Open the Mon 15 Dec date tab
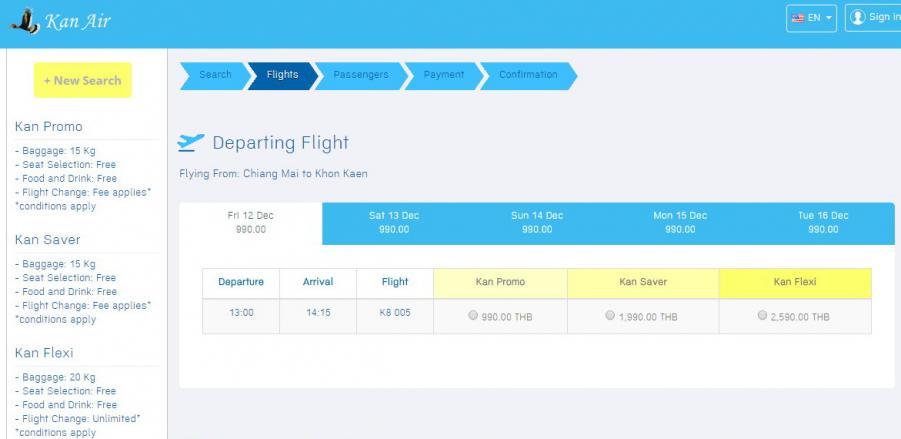Viewport: 901px width, 439px height. point(680,222)
